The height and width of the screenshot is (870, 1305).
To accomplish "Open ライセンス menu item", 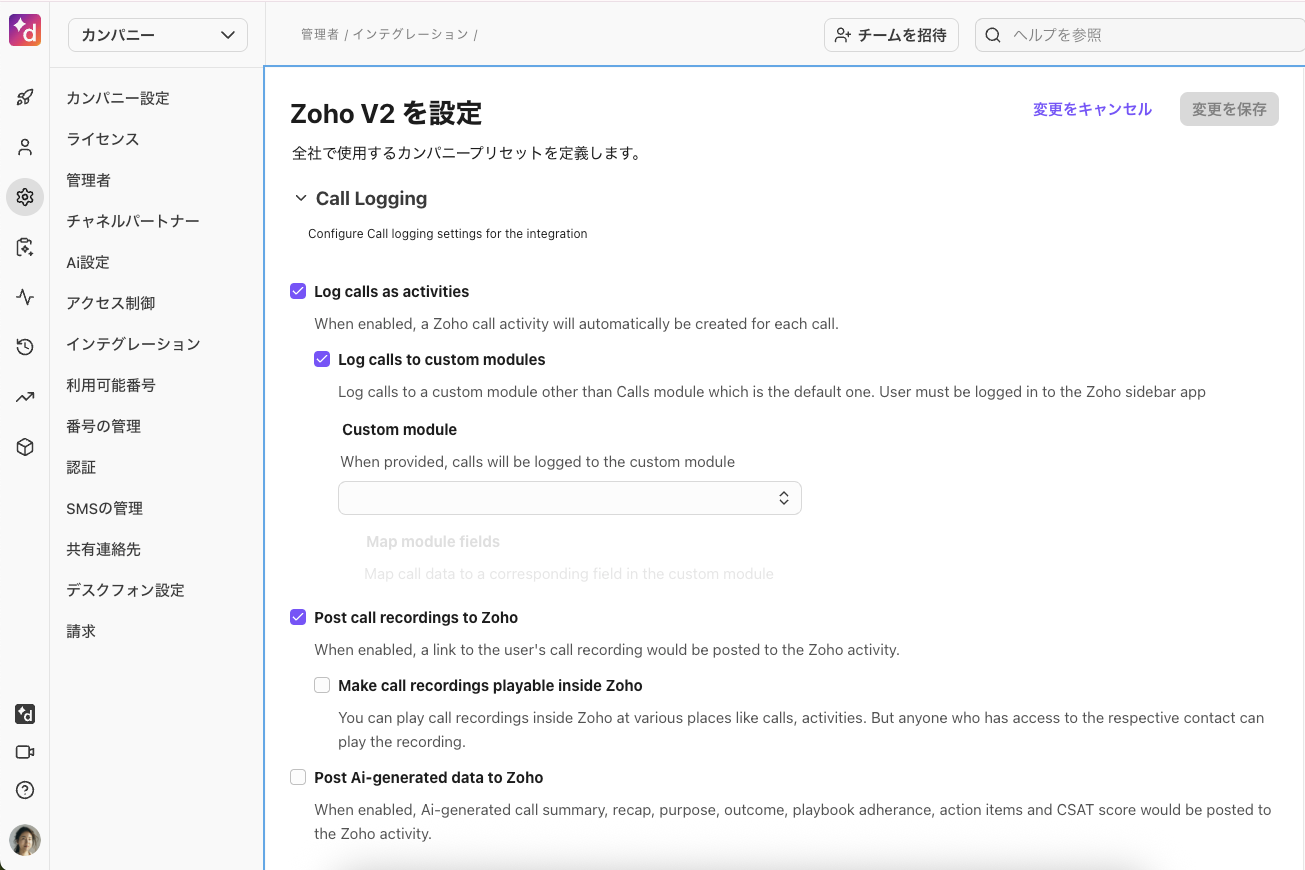I will (x=103, y=139).
